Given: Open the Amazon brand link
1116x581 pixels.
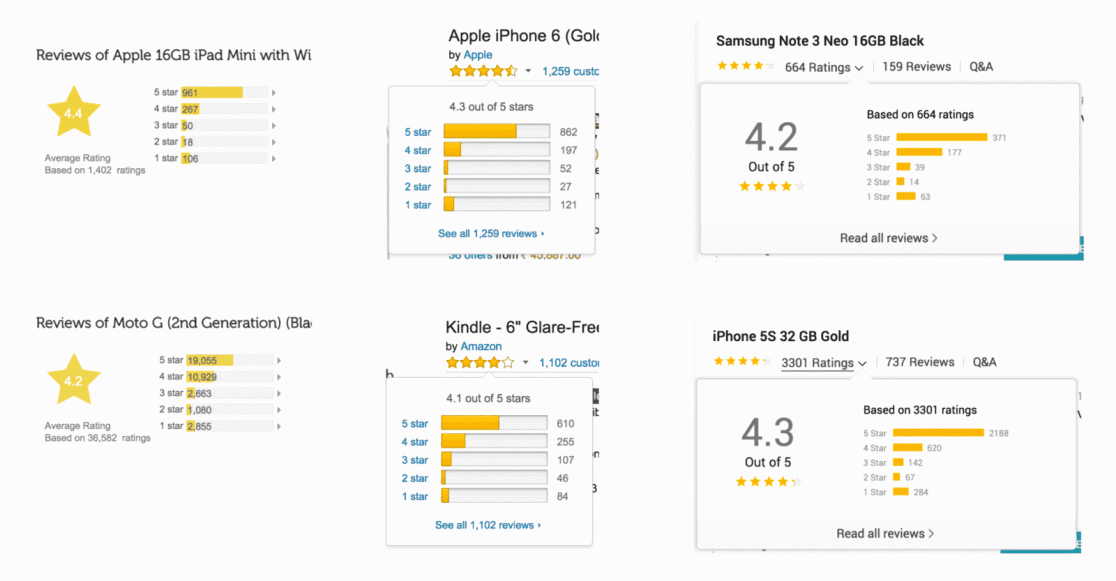Looking at the screenshot, I should pyautogui.click(x=481, y=346).
